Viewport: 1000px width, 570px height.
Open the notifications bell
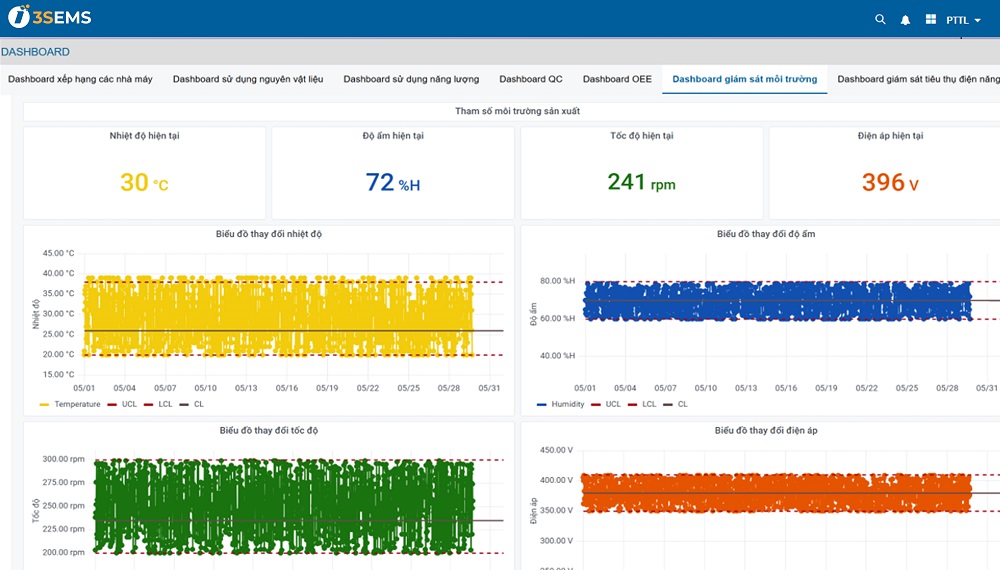pyautogui.click(x=905, y=20)
